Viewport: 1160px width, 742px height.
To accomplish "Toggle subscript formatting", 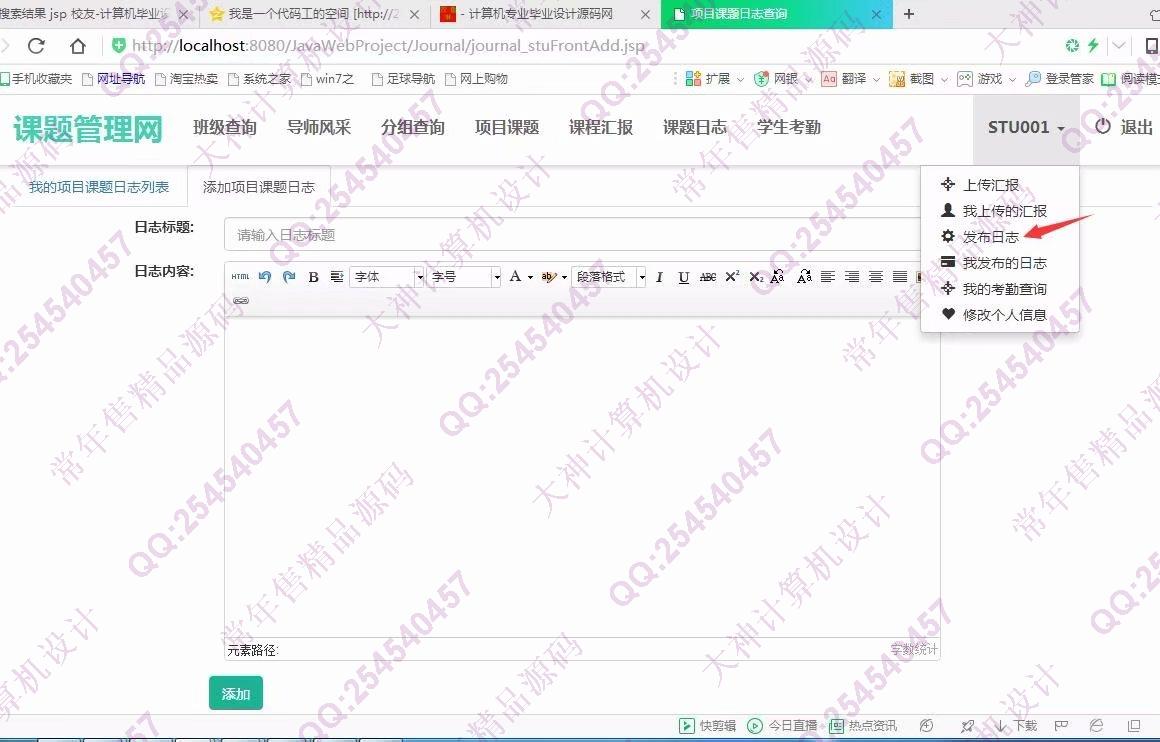I will coord(755,277).
